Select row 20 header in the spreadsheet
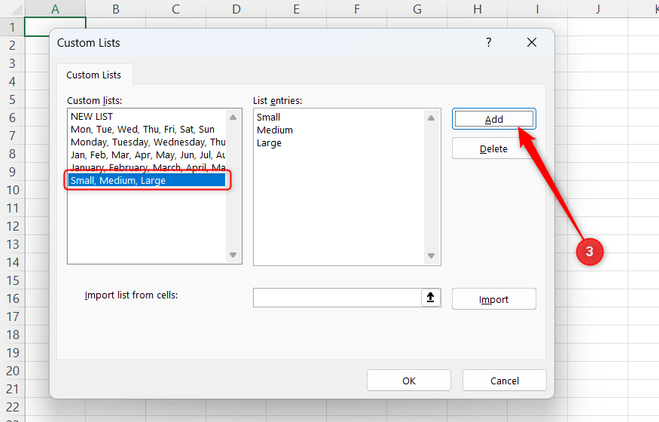The height and width of the screenshot is (422, 659). (x=12, y=371)
